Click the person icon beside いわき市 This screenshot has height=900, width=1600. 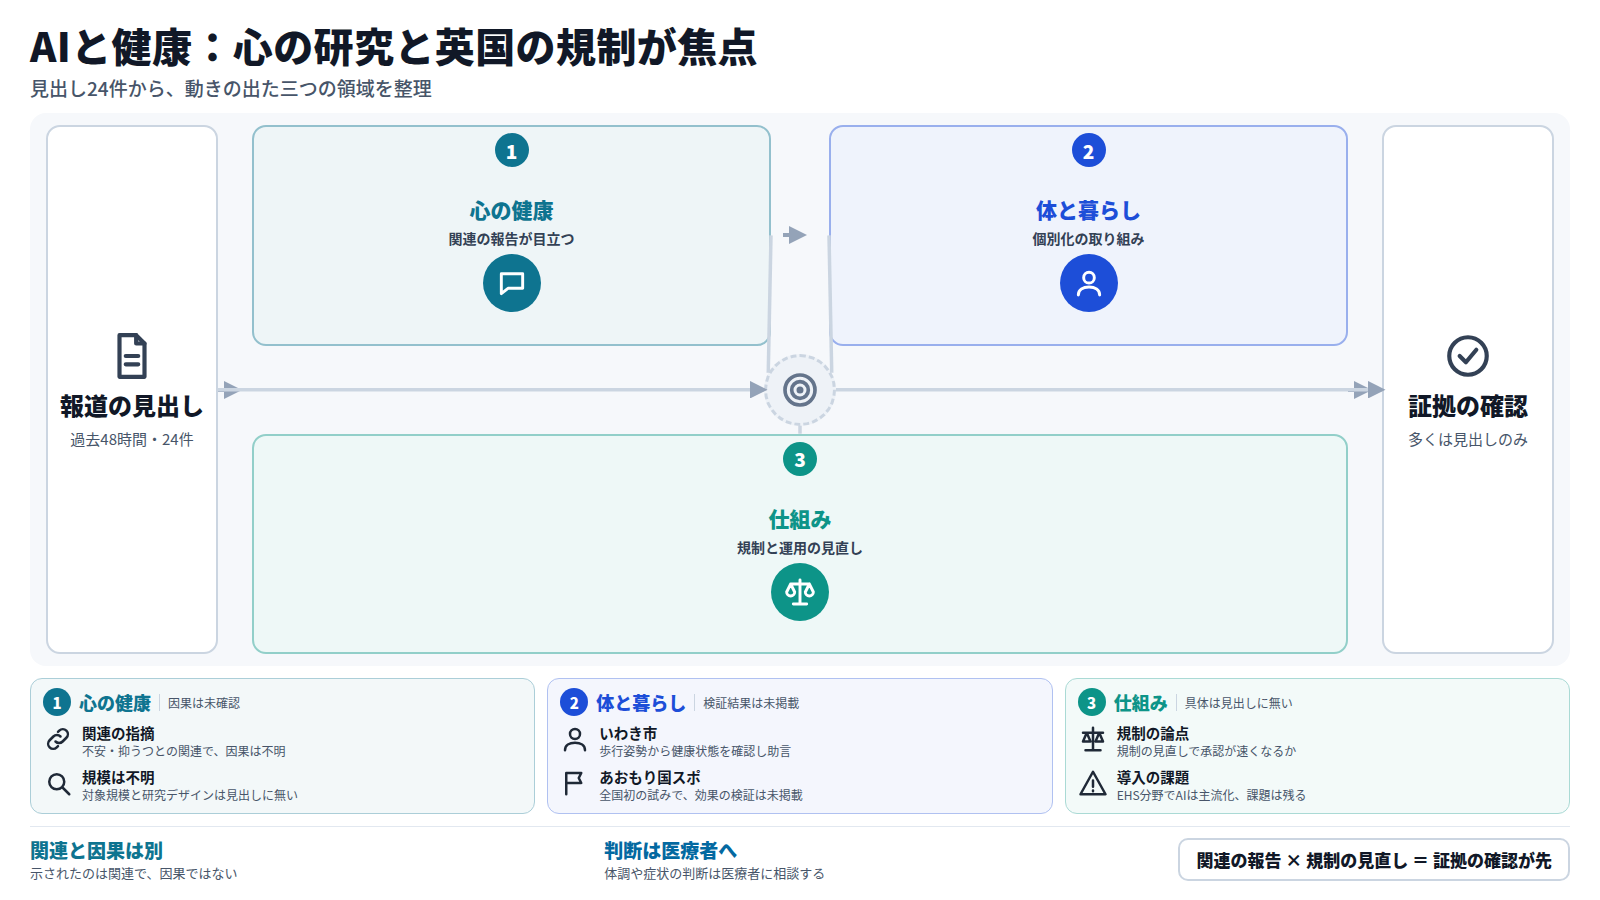[575, 740]
